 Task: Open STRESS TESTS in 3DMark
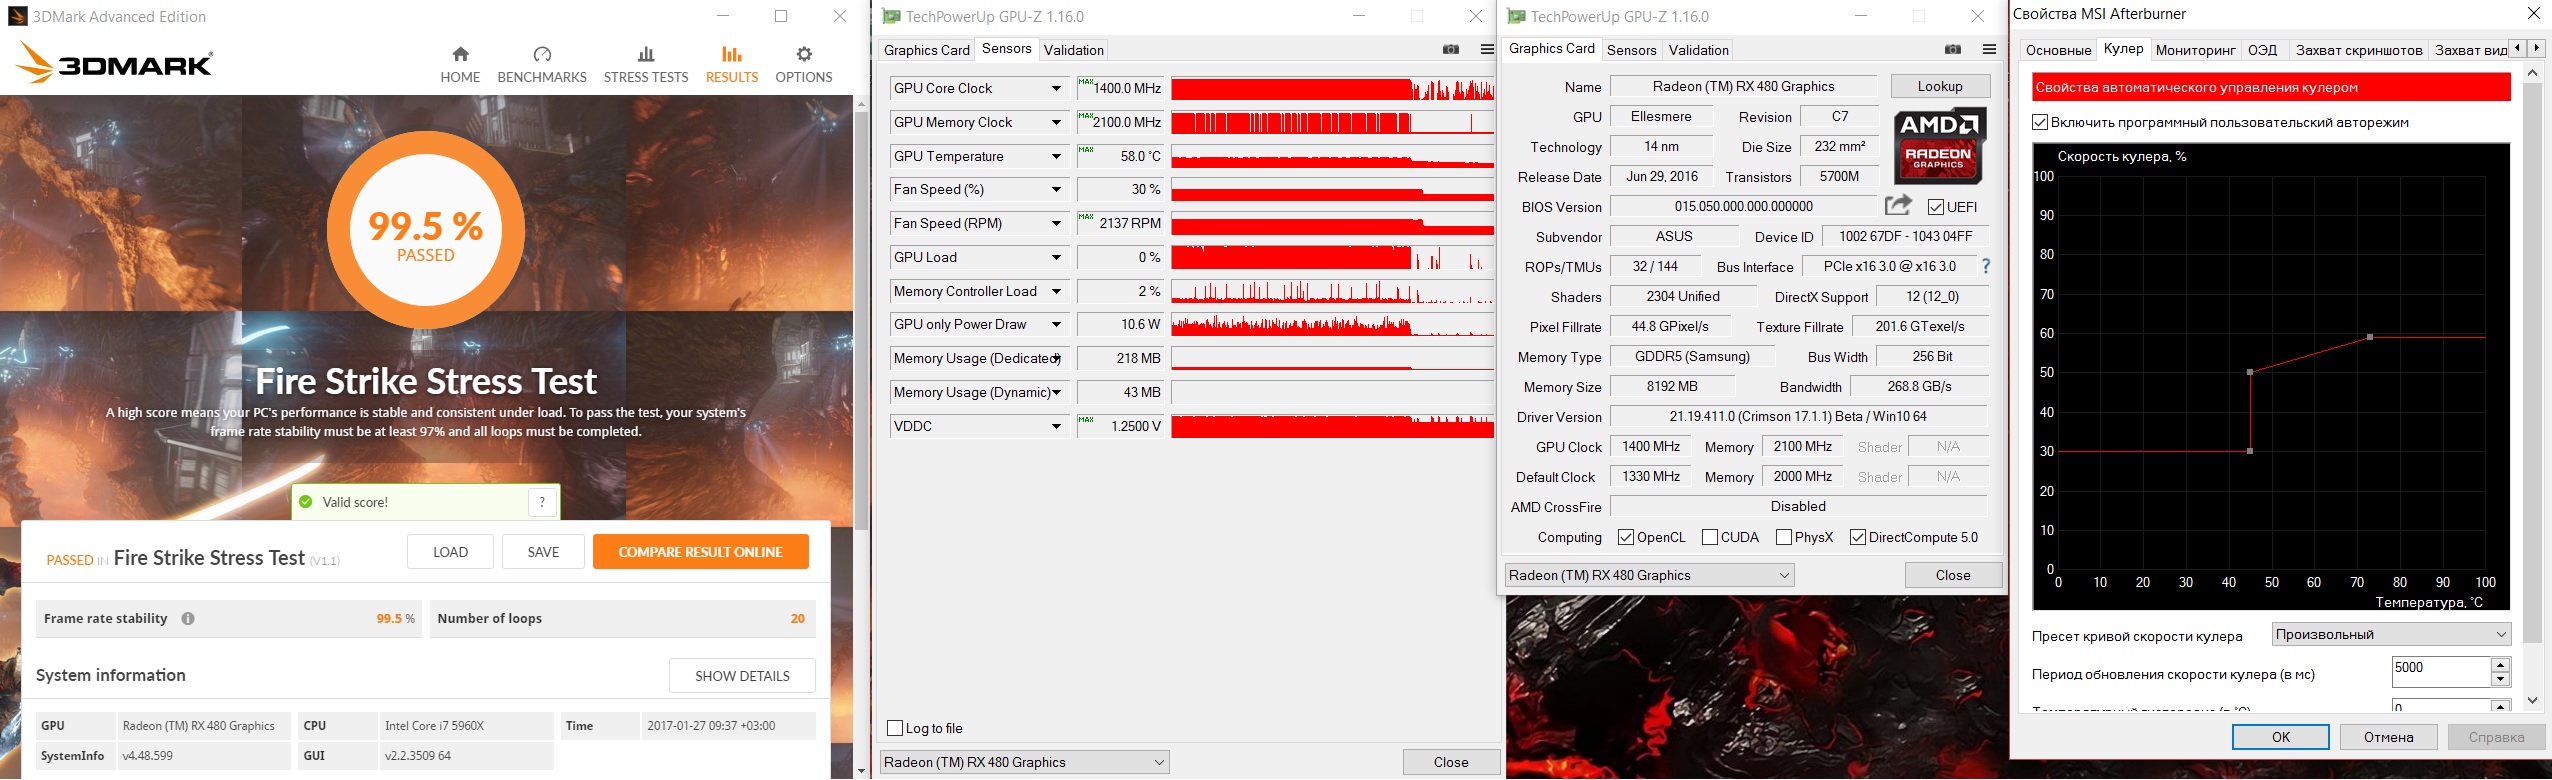(x=646, y=64)
